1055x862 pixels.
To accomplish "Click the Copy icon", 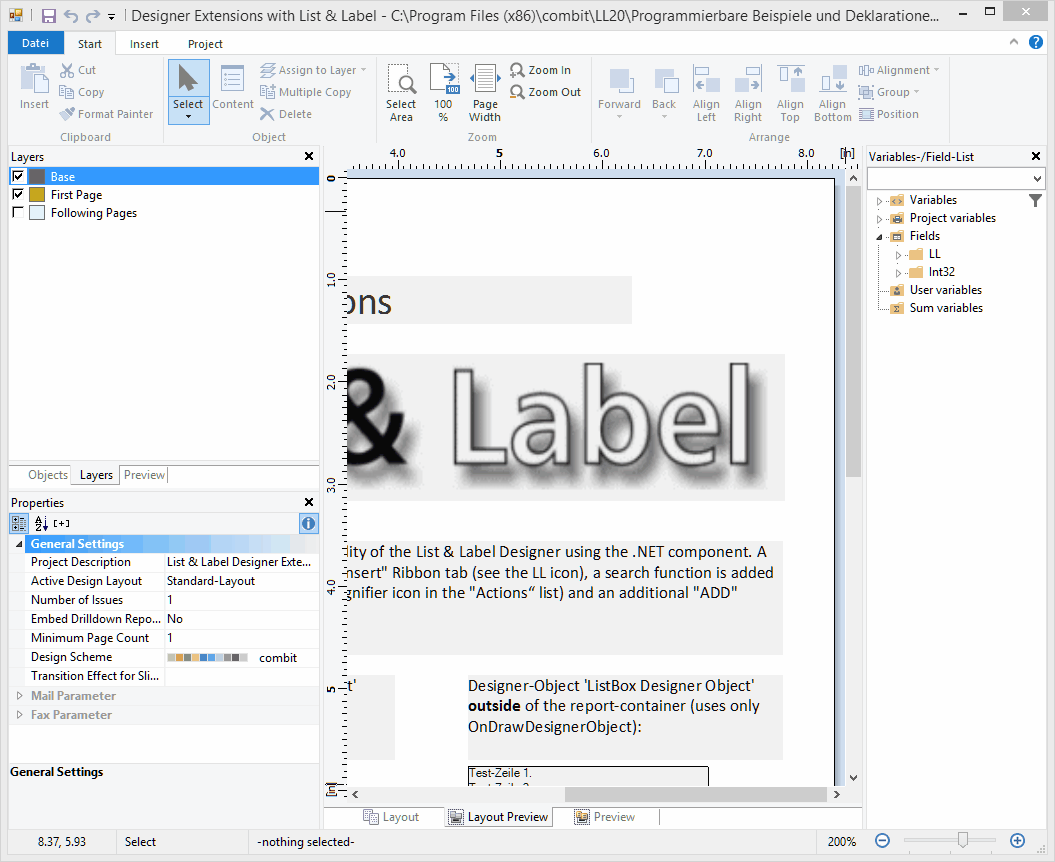I will pyautogui.click(x=66, y=92).
